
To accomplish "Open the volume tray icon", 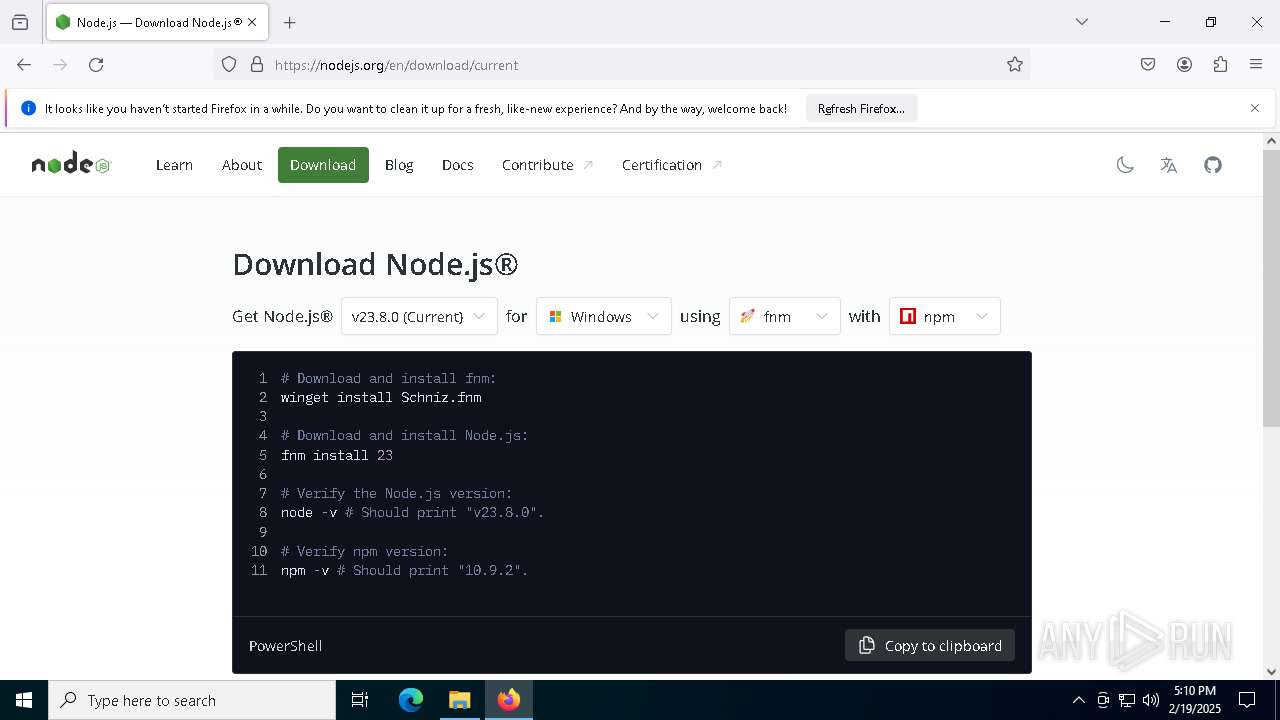I will pyautogui.click(x=1151, y=700).
